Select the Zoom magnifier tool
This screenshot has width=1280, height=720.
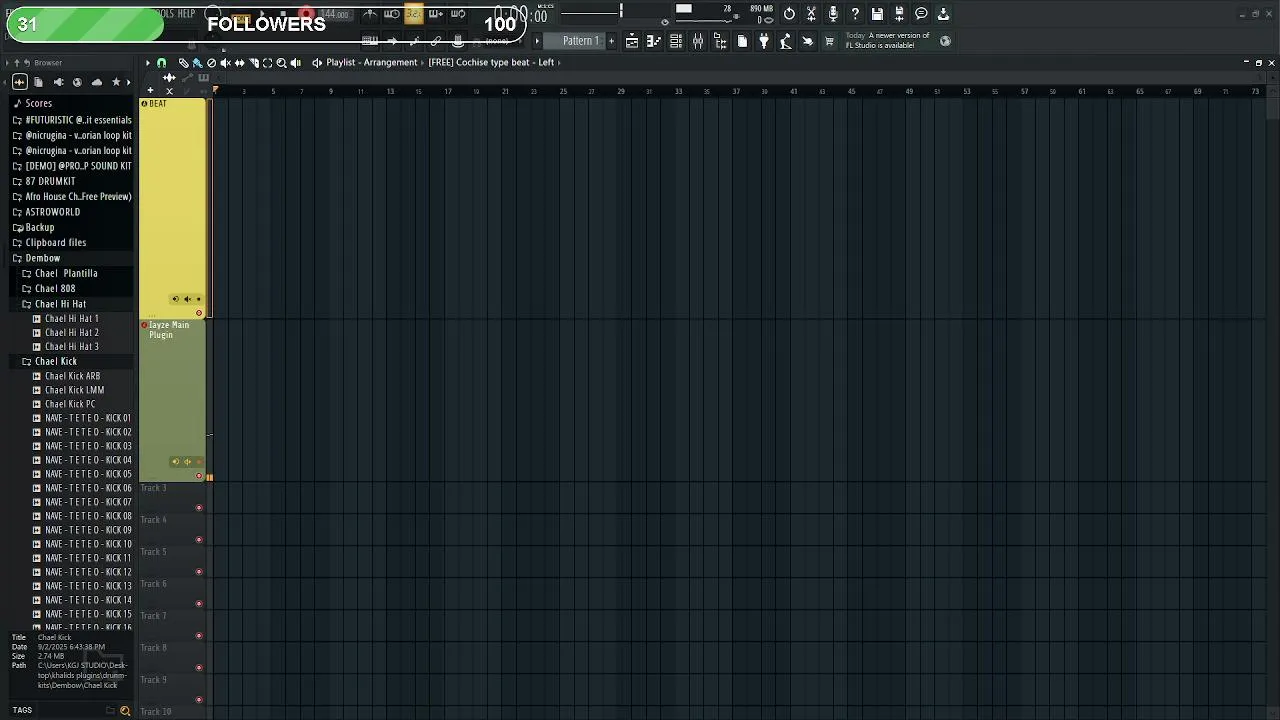[x=281, y=63]
